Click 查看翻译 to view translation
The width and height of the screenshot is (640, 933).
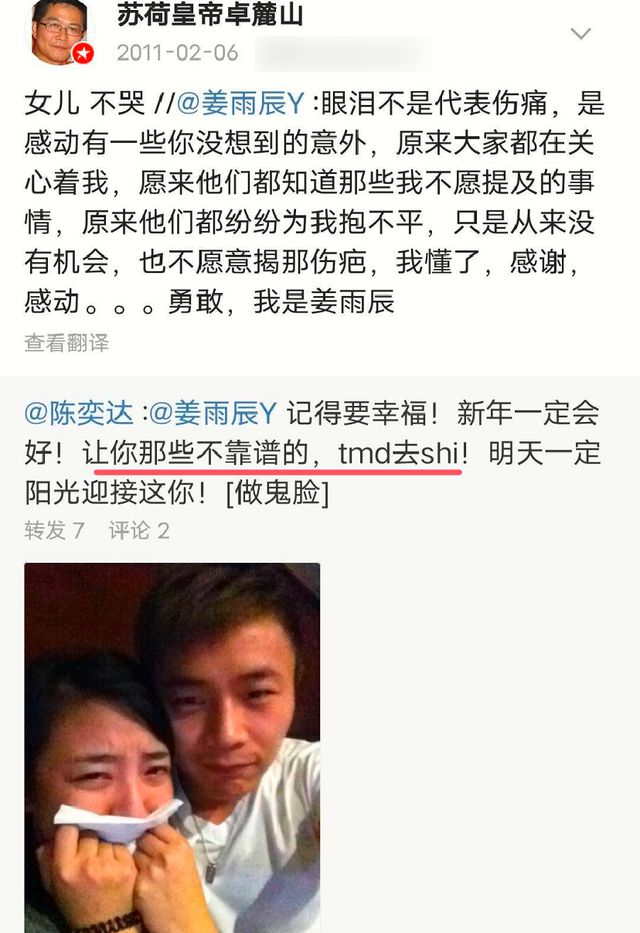coord(67,343)
